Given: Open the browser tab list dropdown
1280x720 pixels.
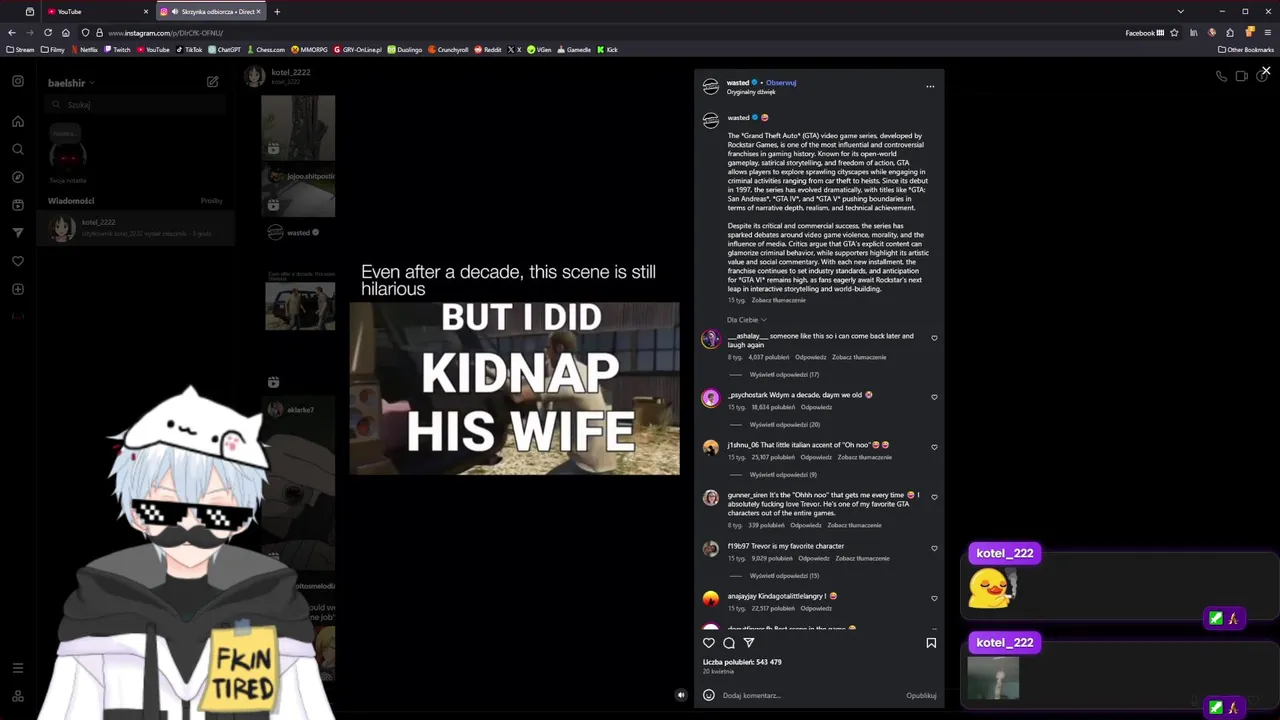Looking at the screenshot, I should point(1180,11).
